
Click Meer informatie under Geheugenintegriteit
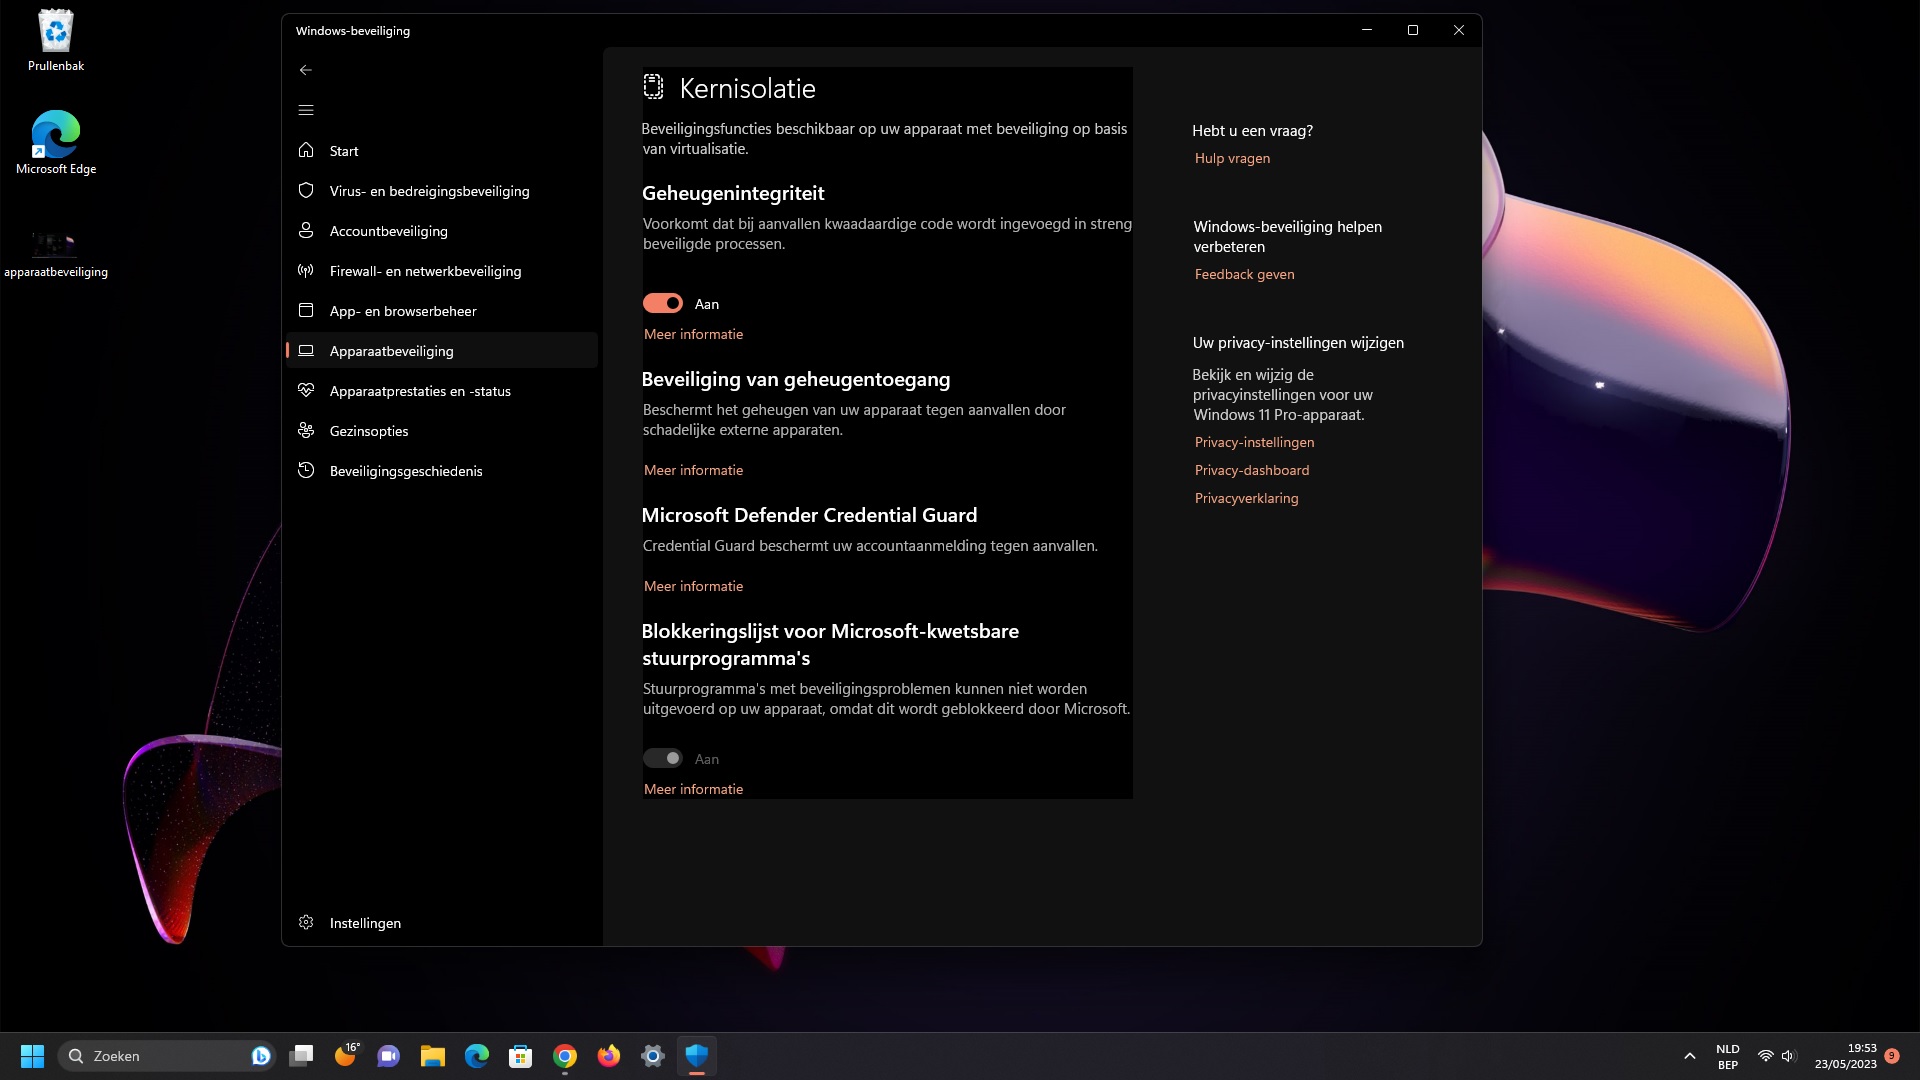click(693, 334)
